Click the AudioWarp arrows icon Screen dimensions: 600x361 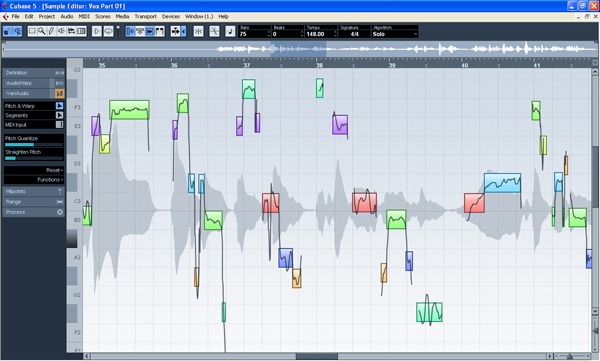(59, 83)
